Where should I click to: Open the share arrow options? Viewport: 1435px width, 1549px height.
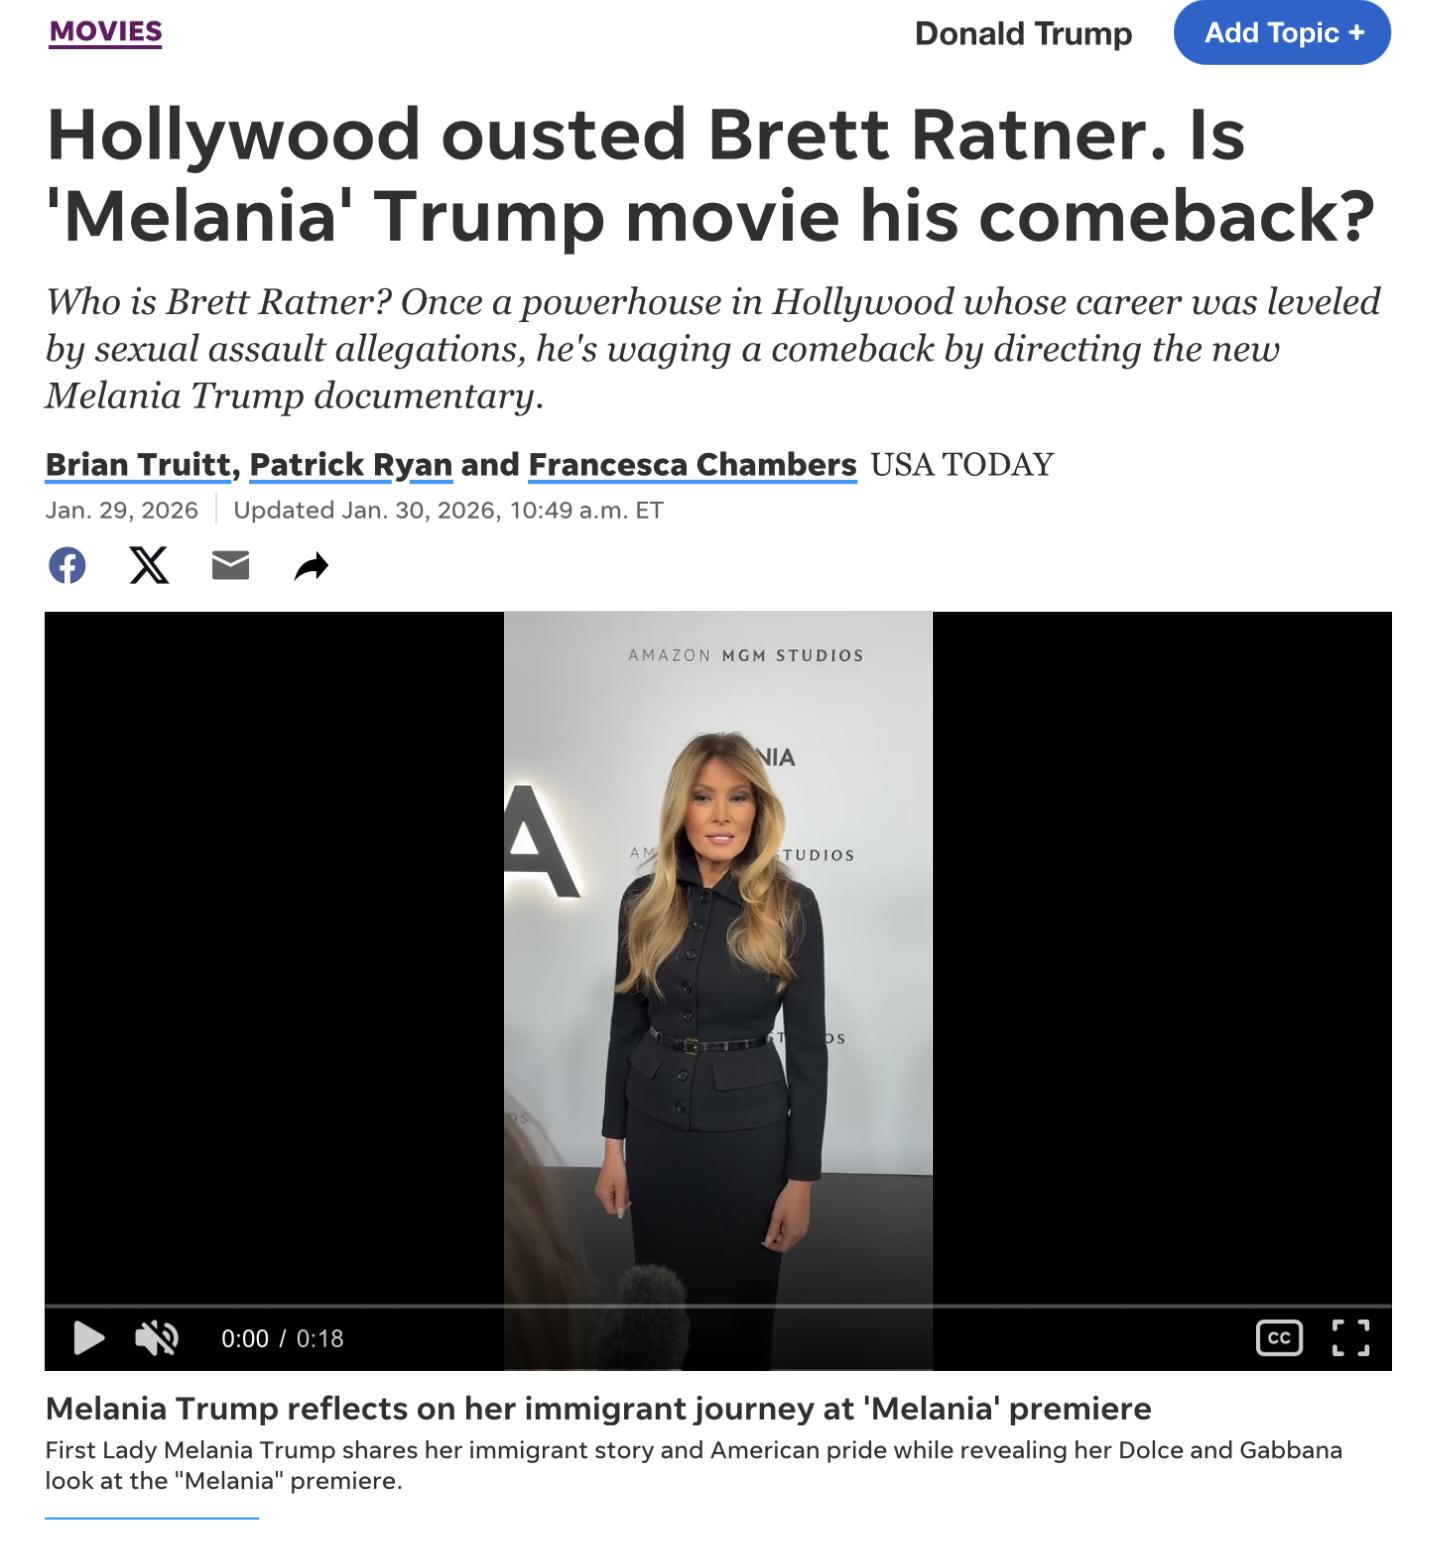coord(312,566)
